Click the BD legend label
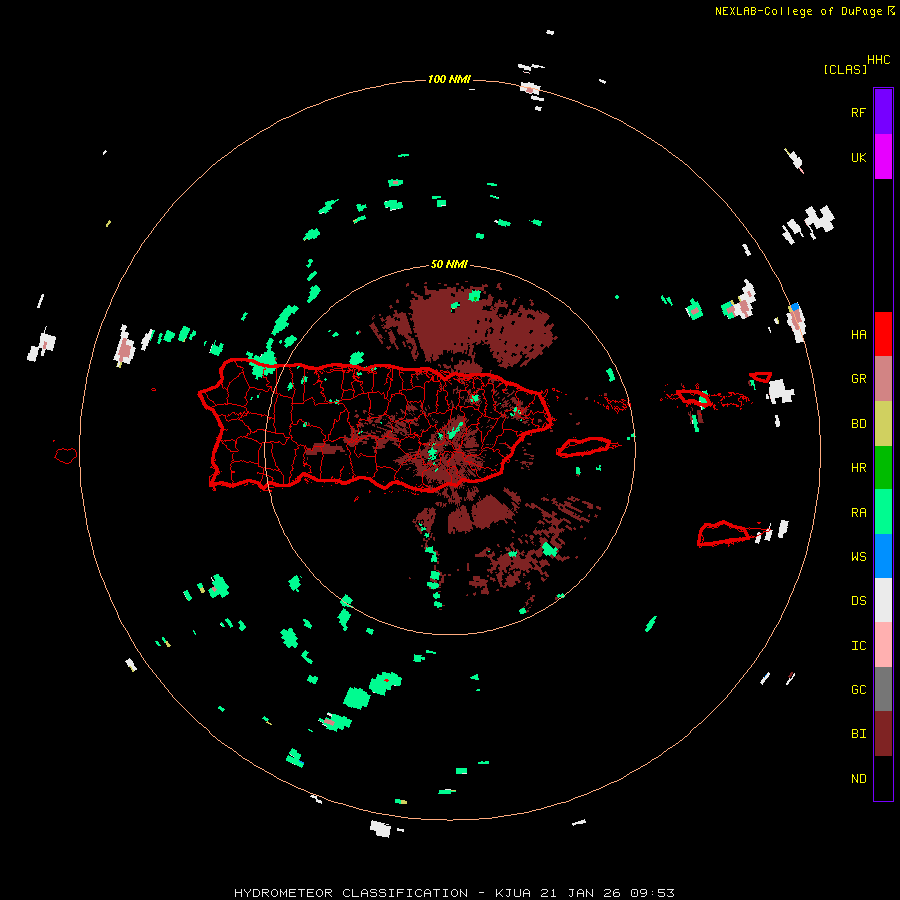900x900 pixels. pos(858,424)
